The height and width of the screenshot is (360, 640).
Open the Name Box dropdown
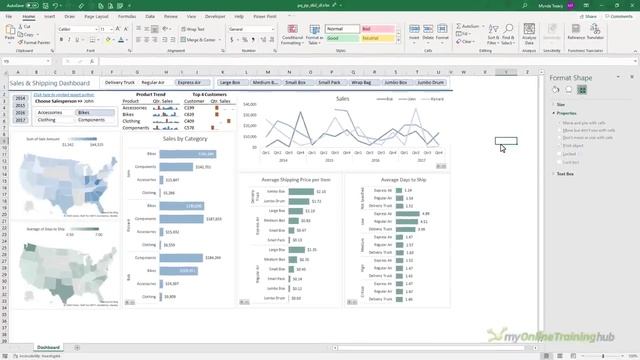(48, 61)
